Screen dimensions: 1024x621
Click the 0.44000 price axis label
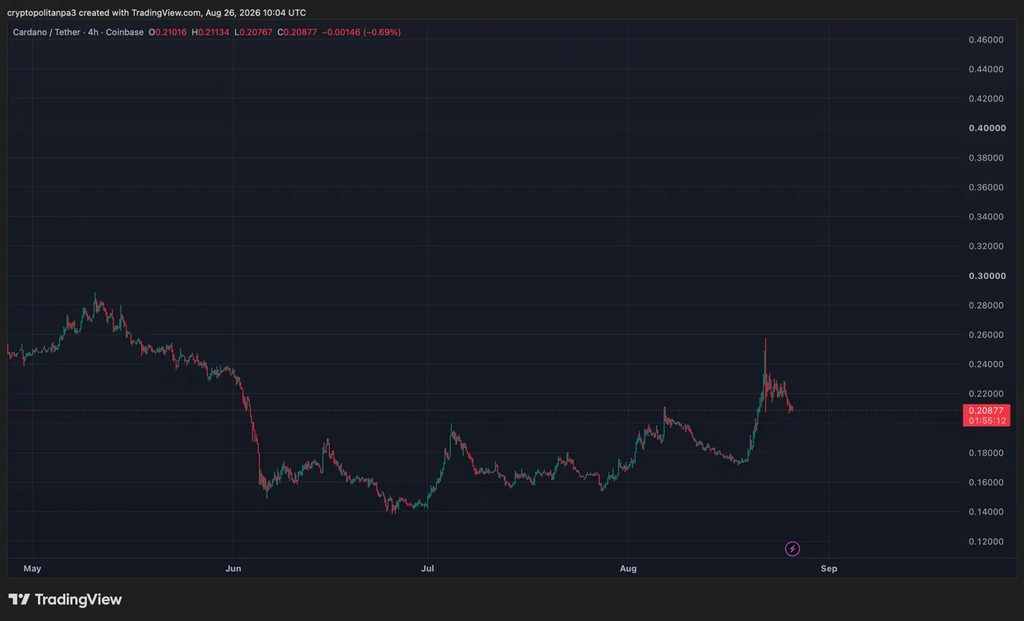tap(986, 69)
